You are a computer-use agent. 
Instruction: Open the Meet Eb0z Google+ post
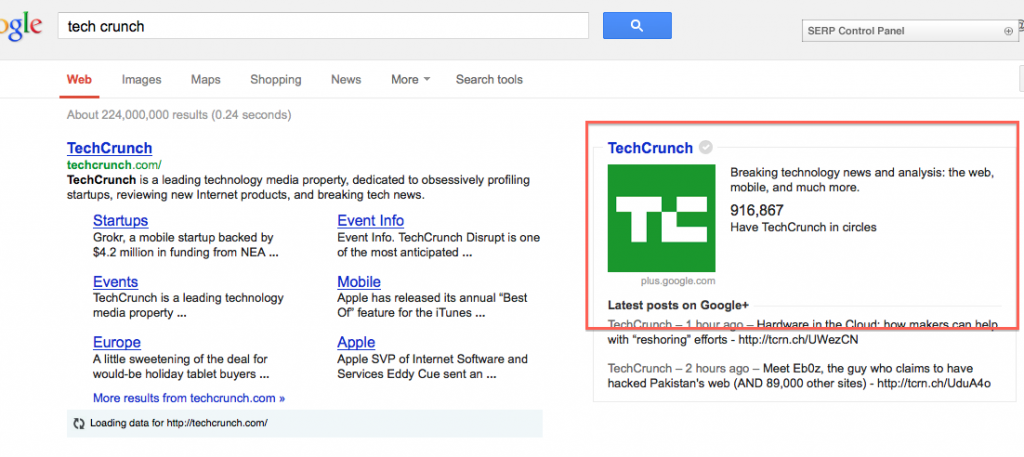point(799,376)
